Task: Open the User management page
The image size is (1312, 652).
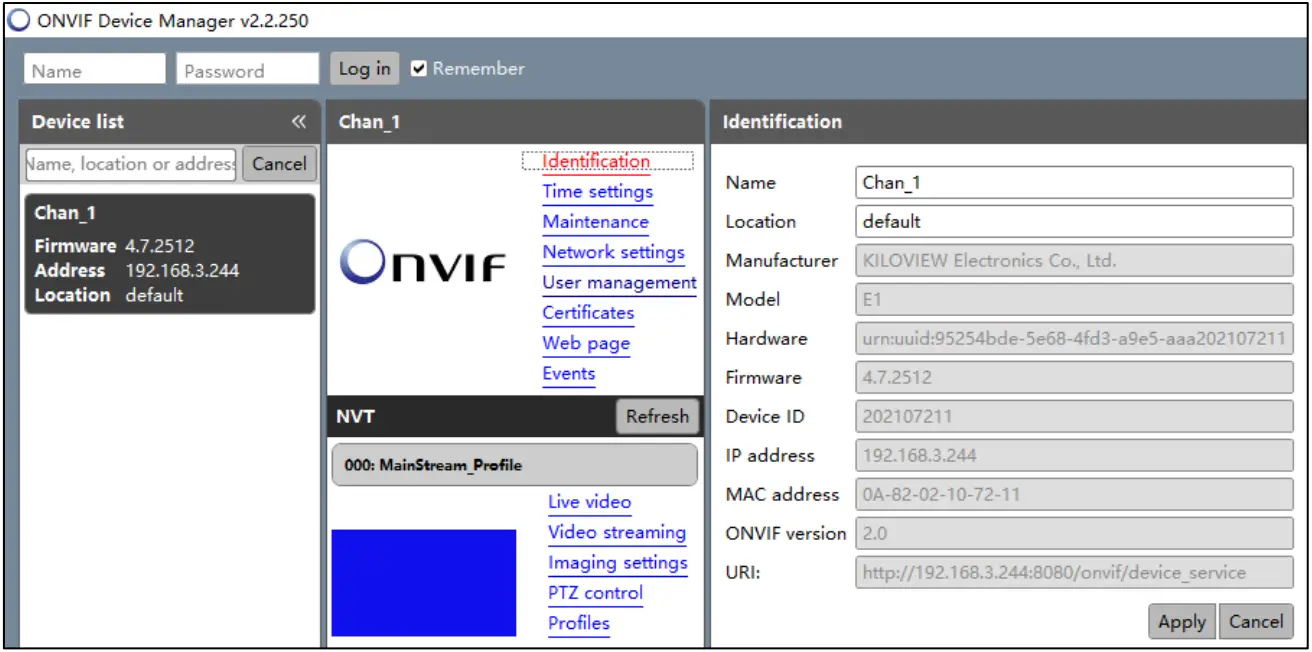Action: pos(620,282)
